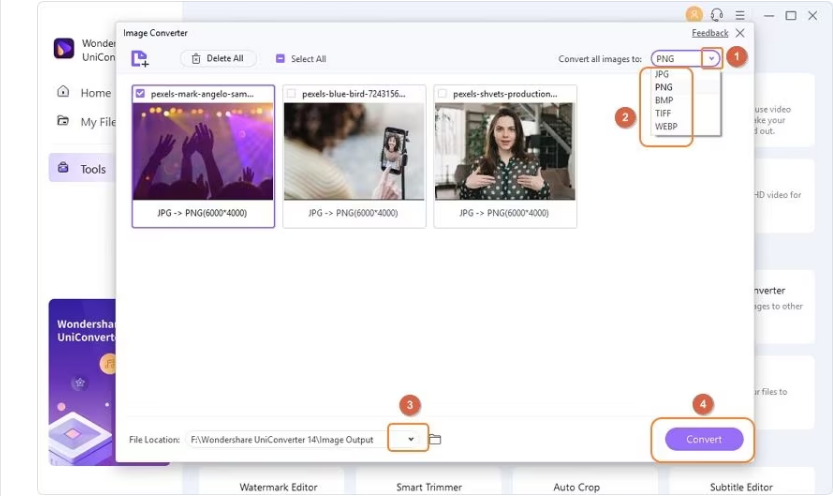Open Auto Crop in main window
This screenshot has height=496, width=833.
pos(576,487)
